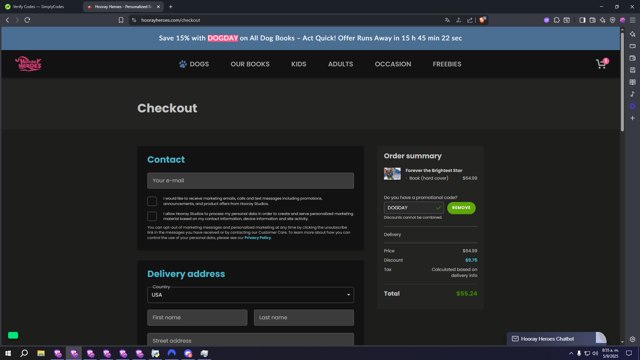This screenshot has width=640, height=360.
Task: Open File Explorer from taskbar
Action: click(41, 353)
